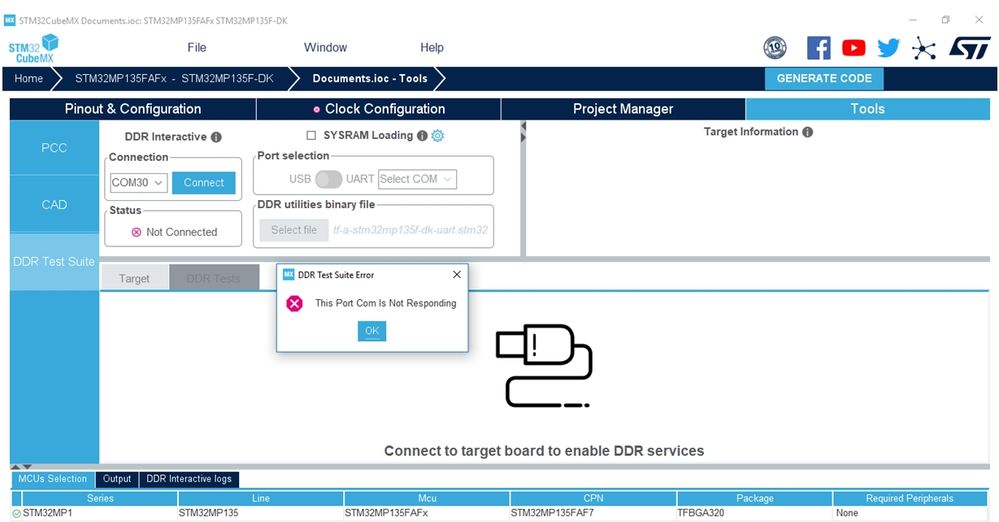Switch to Project Manager tab
The height and width of the screenshot is (522, 999).
(x=623, y=109)
